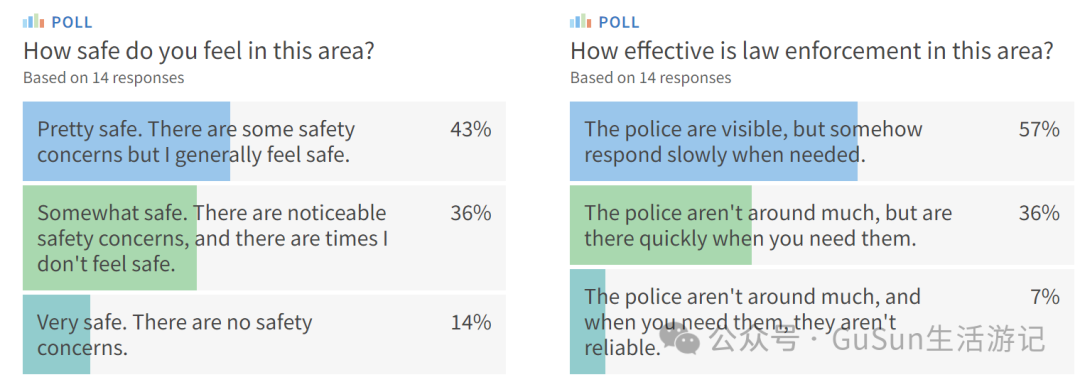1080x382 pixels.
Task: Click the 43% result value
Action: (x=470, y=129)
